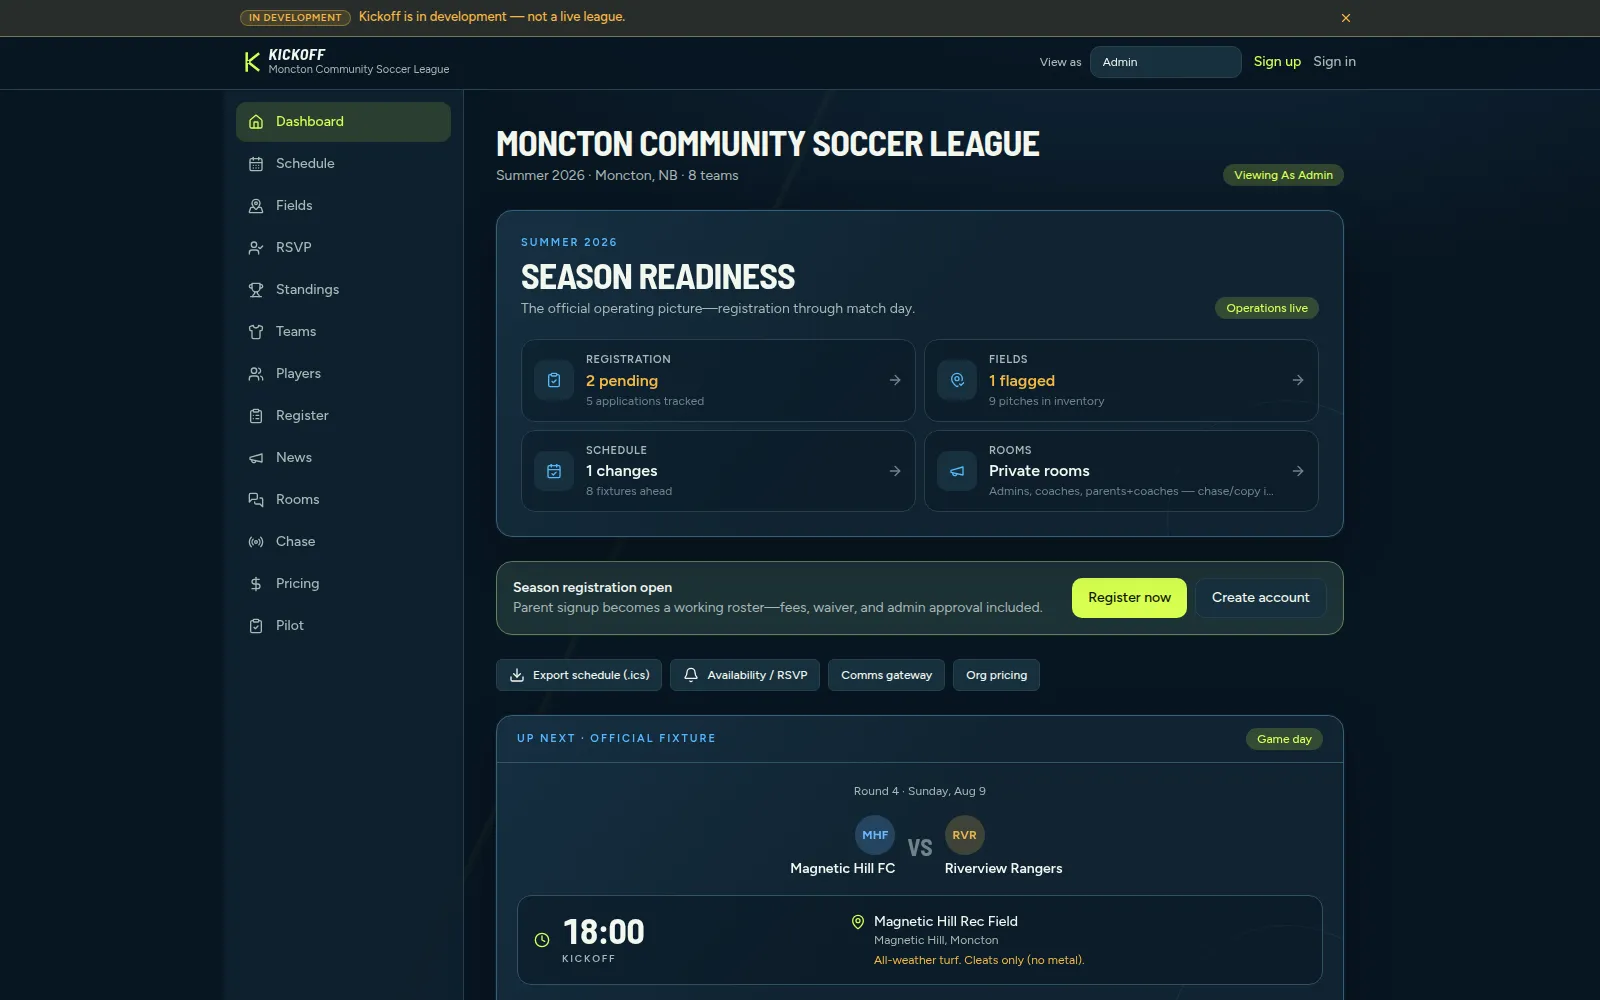Click the Comms gateway button
The image size is (1600, 1000).
[x=886, y=675]
